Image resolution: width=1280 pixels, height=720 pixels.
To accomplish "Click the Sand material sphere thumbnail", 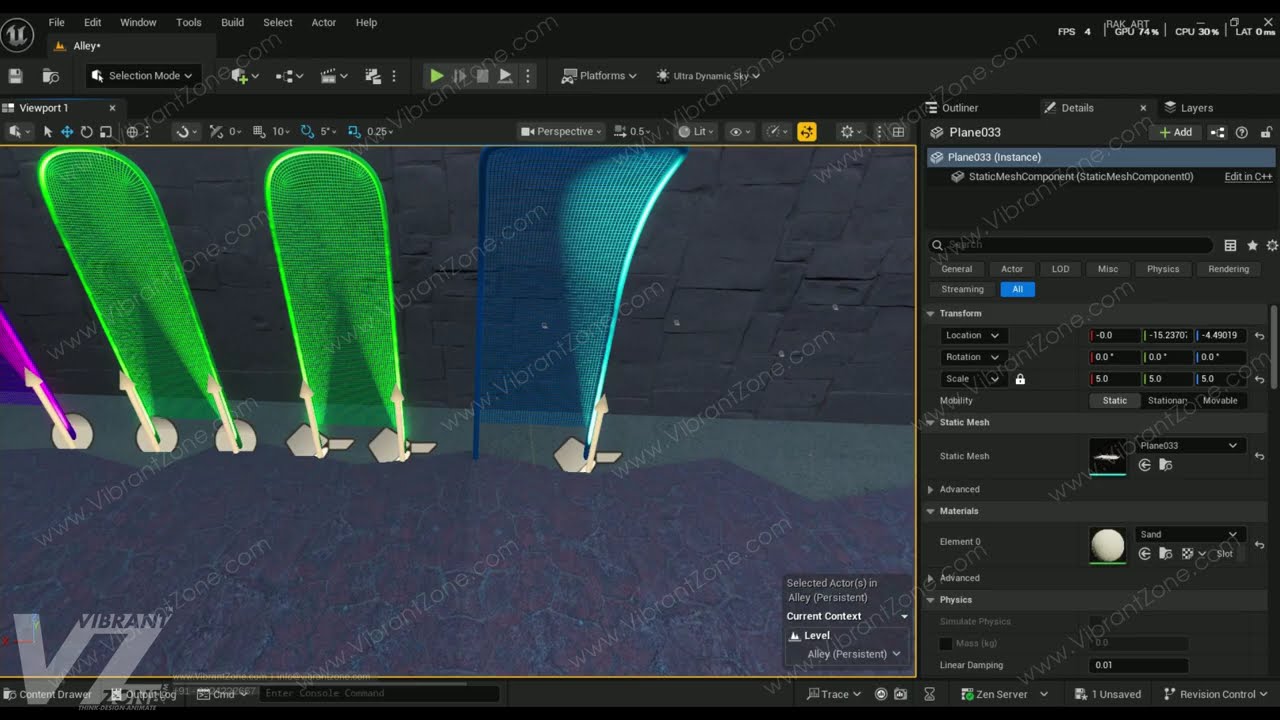I will (1107, 546).
